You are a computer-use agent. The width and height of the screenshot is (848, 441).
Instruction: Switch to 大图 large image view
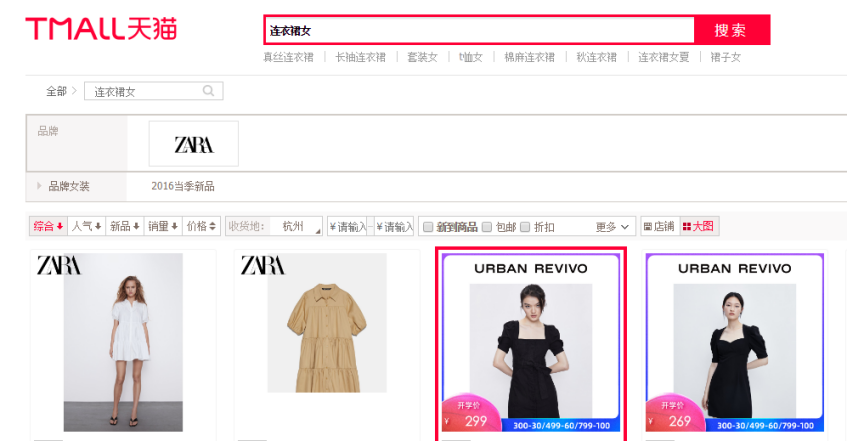coord(698,226)
